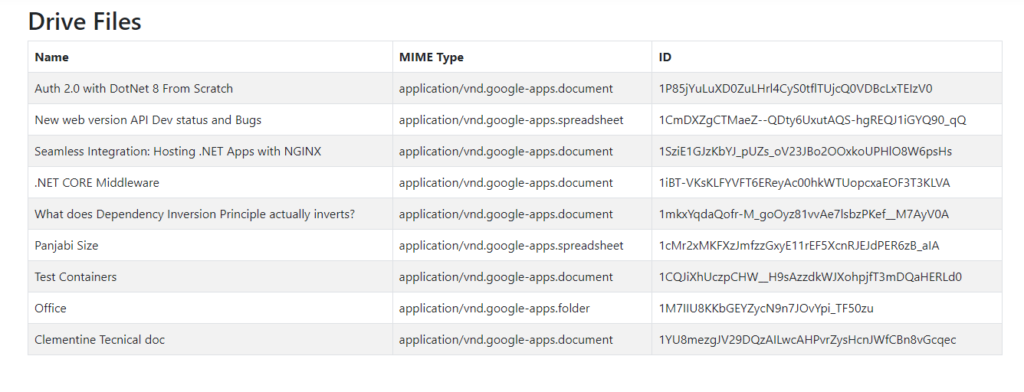Viewport: 1024px width, 392px height.
Task: Click the ID starting with 1iBT-VKsKLFYVFT
Action: [805, 182]
